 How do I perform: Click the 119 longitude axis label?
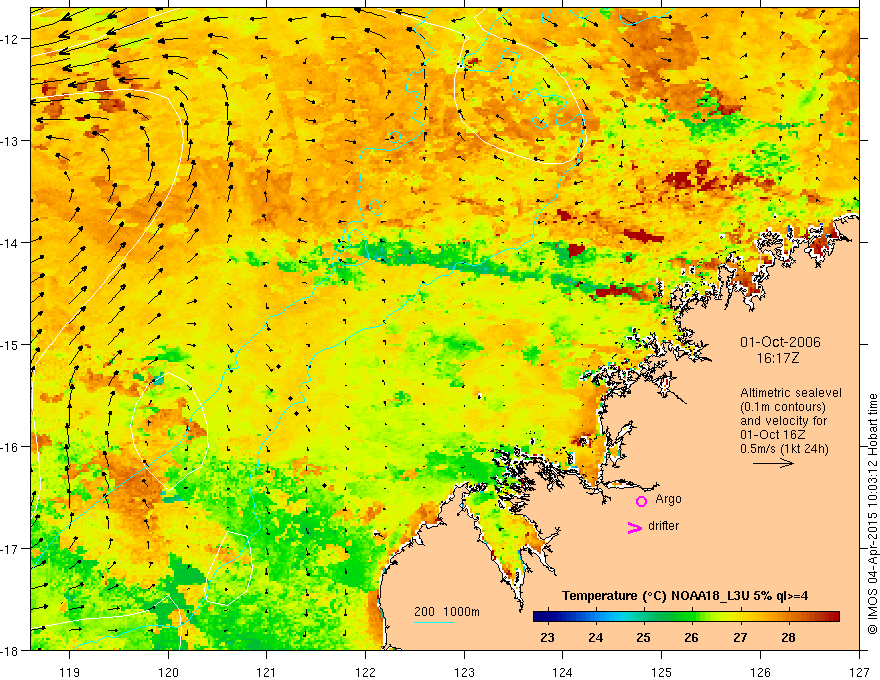click(70, 672)
